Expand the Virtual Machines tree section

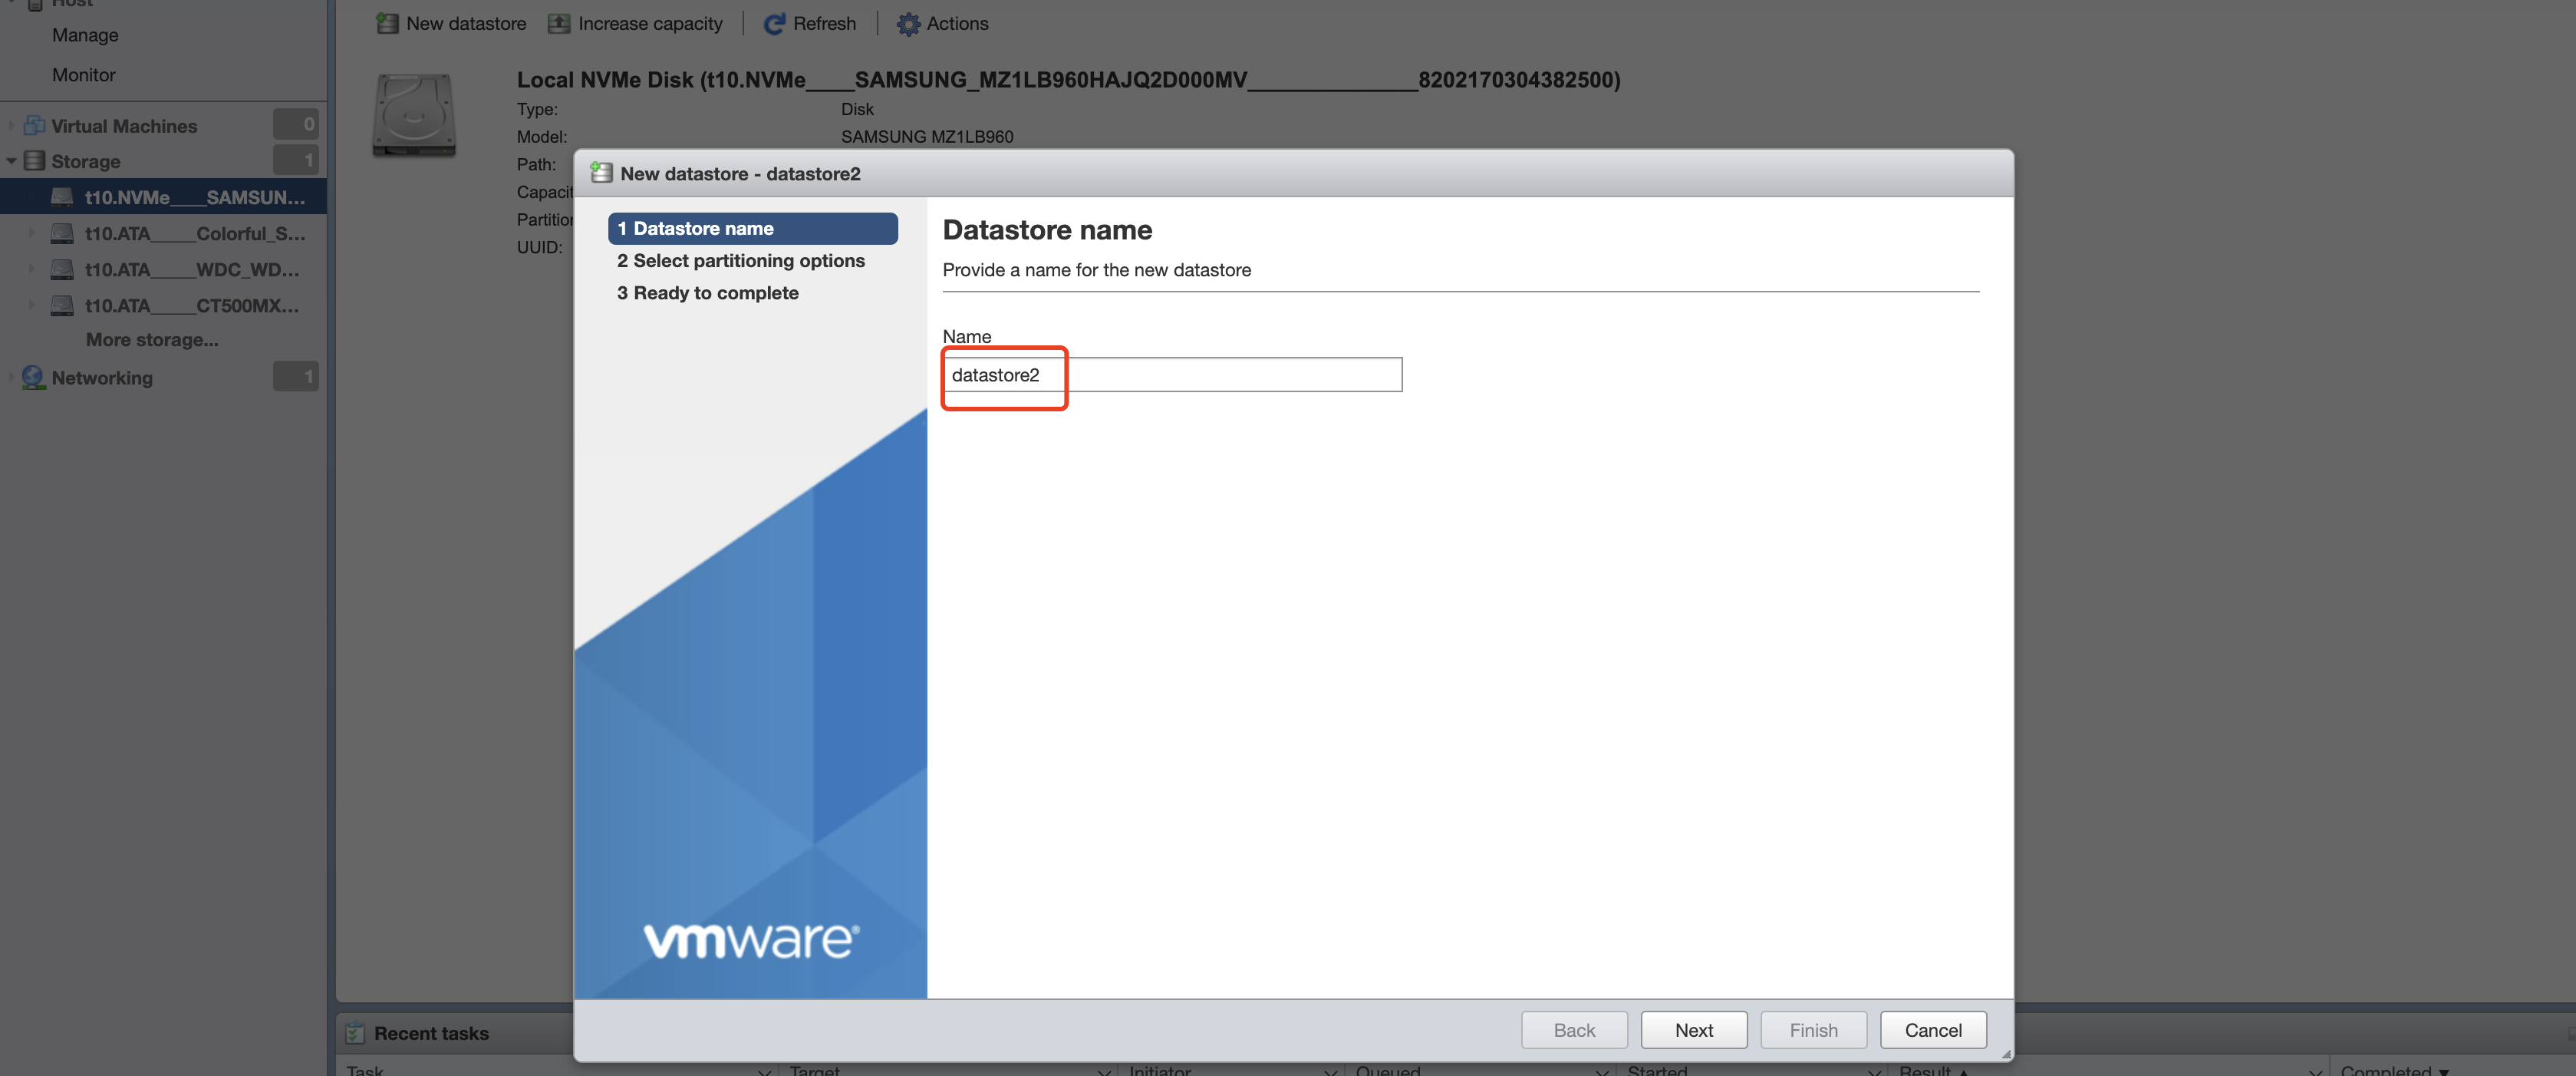(x=11, y=126)
